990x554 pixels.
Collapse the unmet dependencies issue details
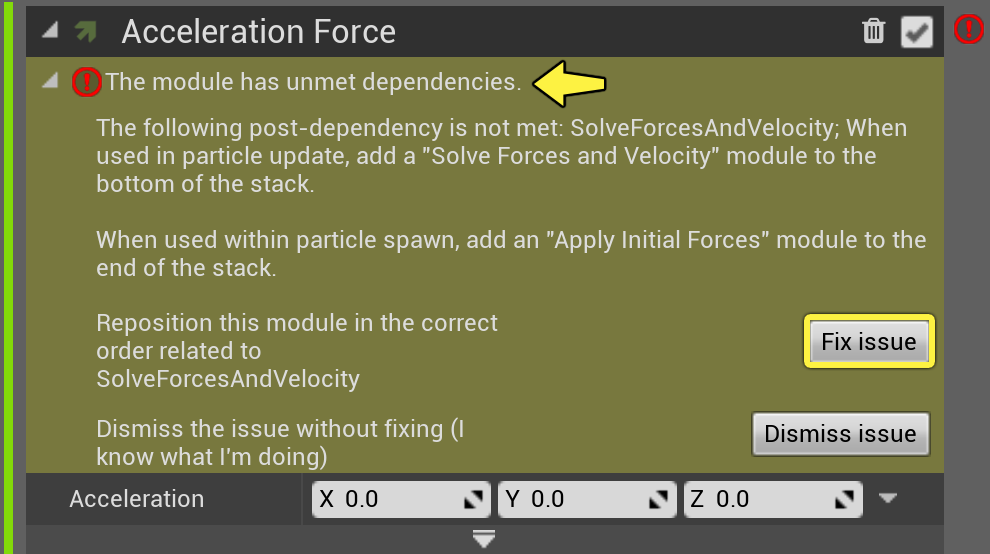click(51, 80)
